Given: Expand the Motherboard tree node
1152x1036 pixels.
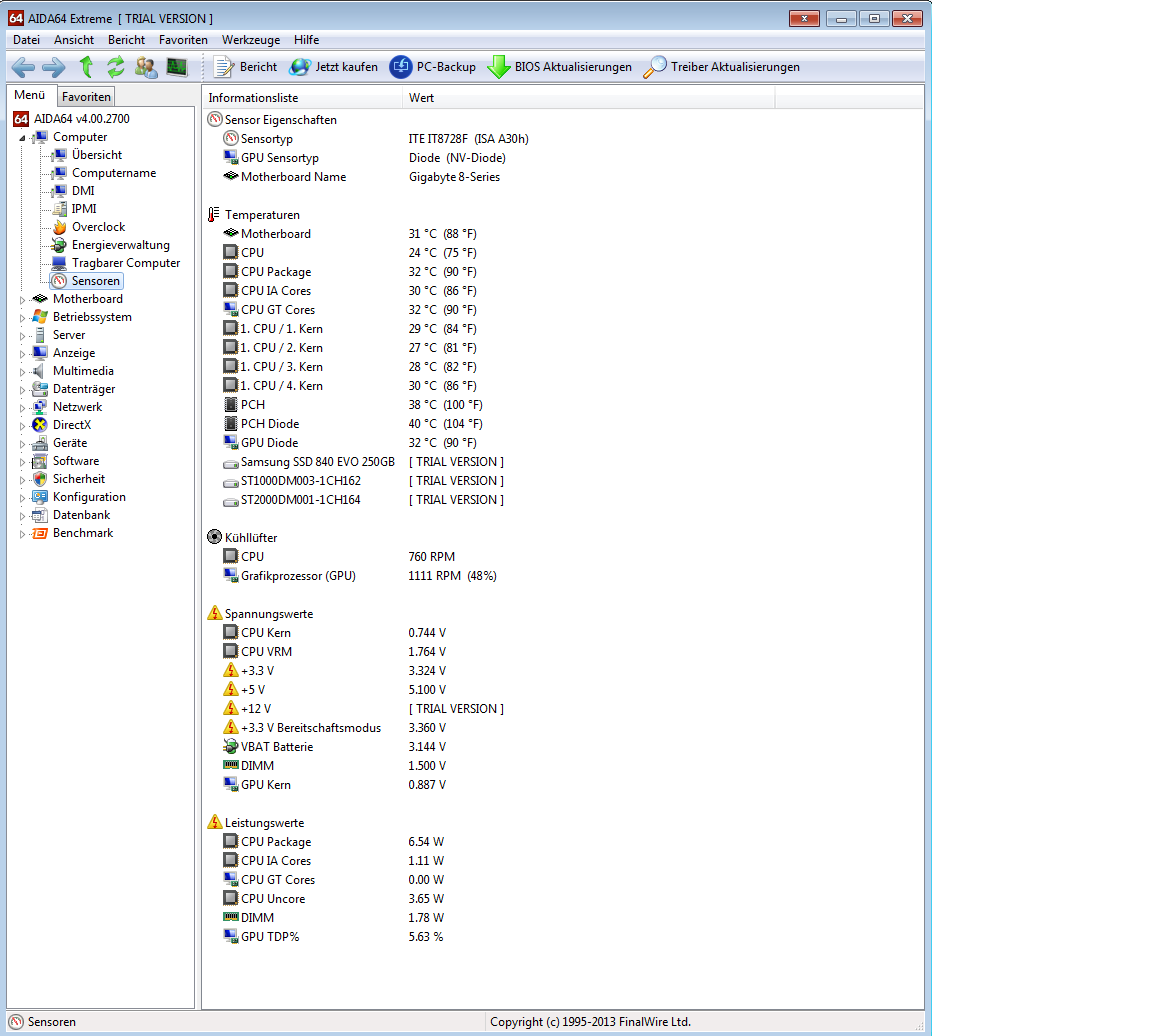Looking at the screenshot, I should 22,300.
